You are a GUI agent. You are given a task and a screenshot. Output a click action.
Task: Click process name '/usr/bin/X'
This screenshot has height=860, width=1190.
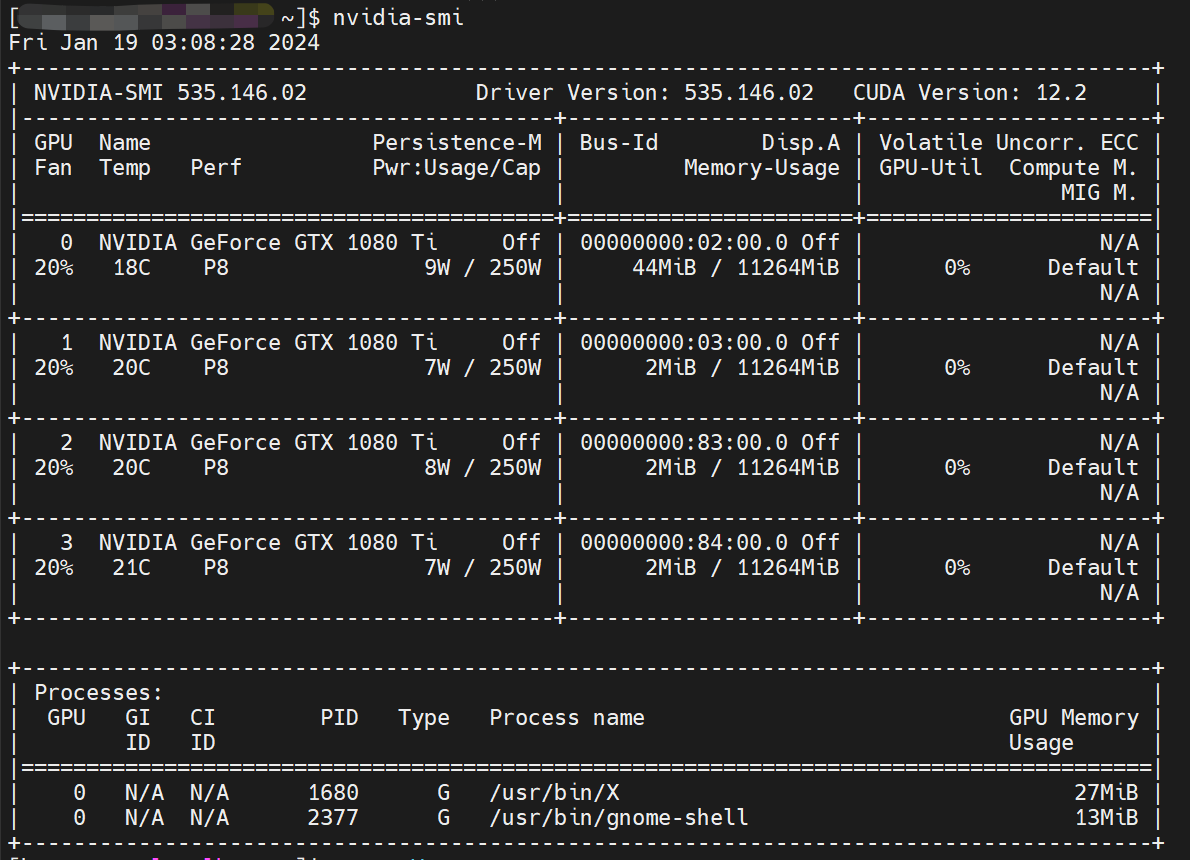(554, 793)
